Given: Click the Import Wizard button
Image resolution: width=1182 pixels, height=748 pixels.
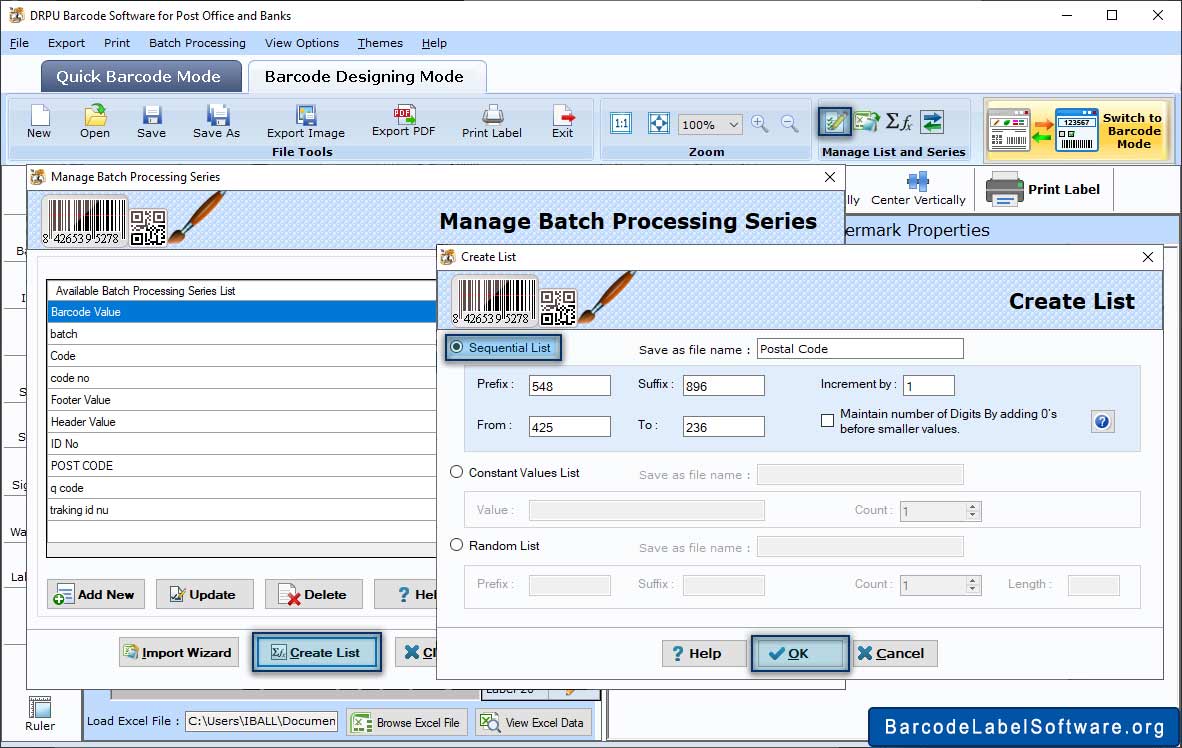Looking at the screenshot, I should tap(179, 652).
